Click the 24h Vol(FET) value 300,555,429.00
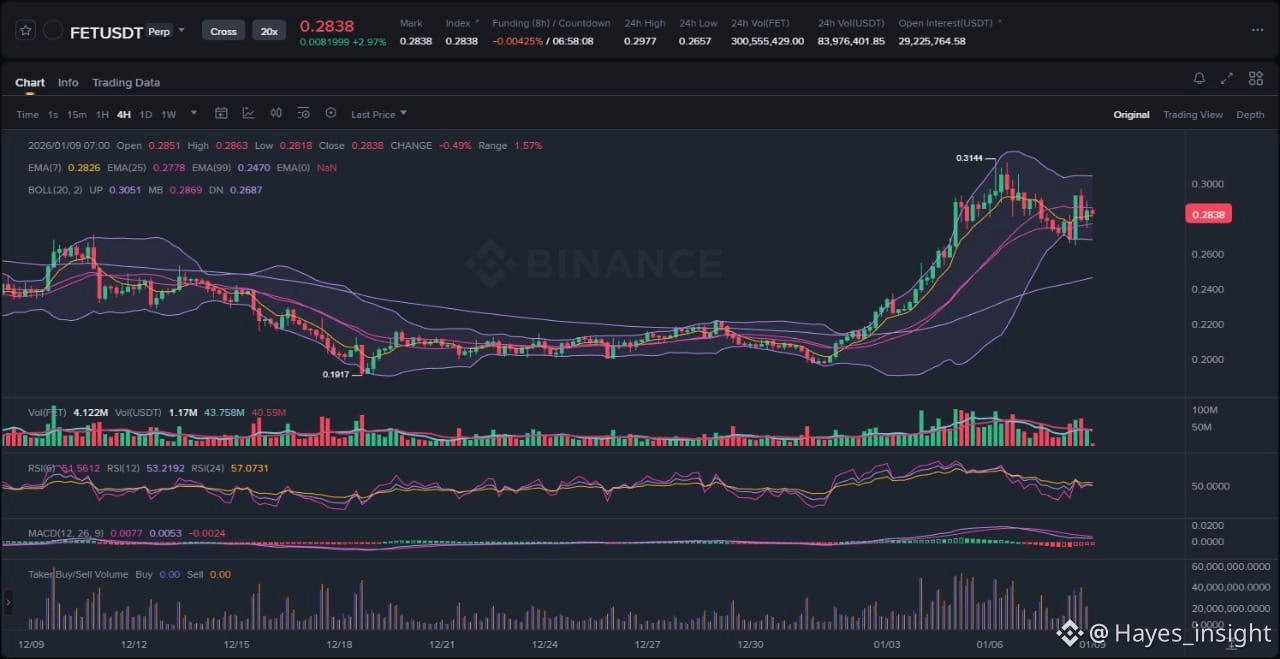 point(768,41)
